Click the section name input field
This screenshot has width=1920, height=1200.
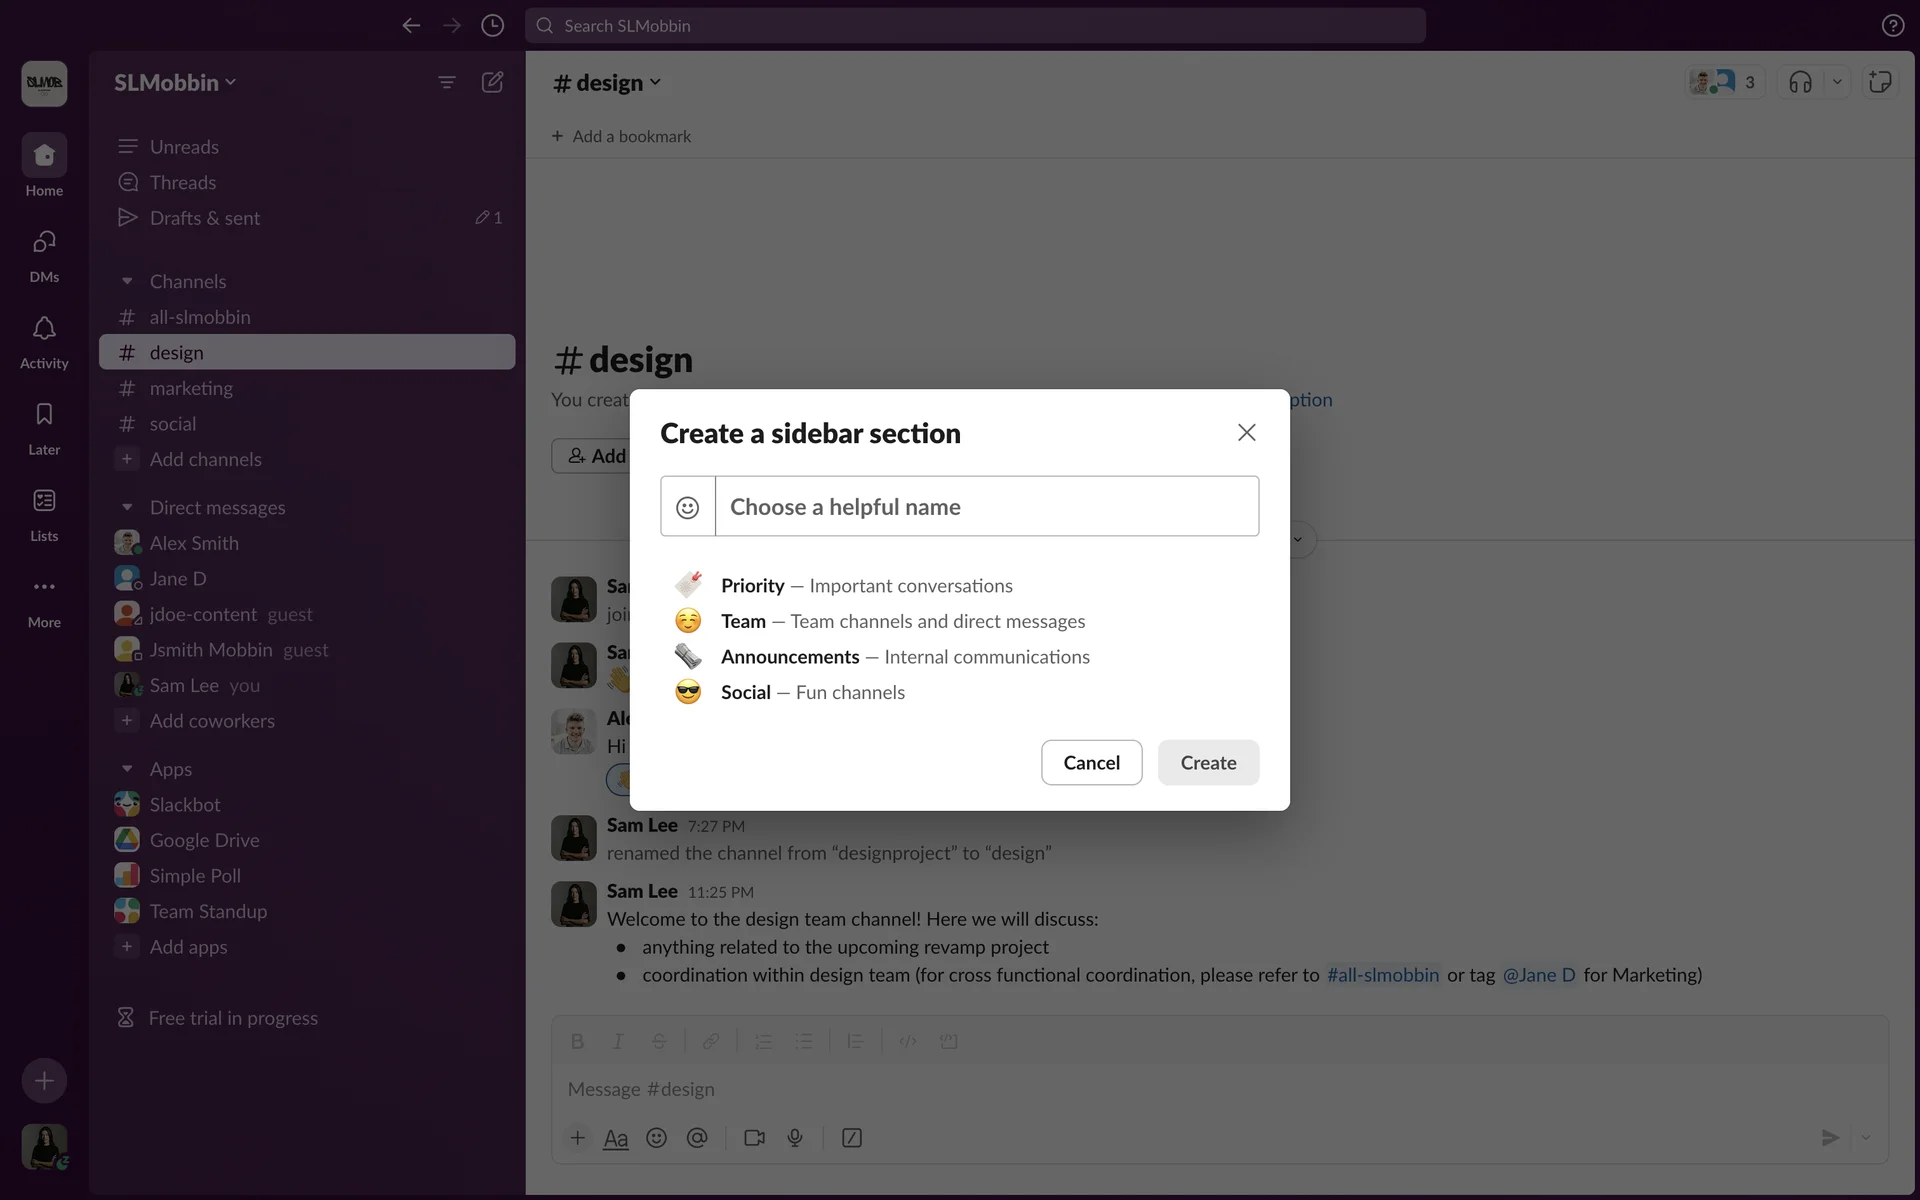coord(986,507)
